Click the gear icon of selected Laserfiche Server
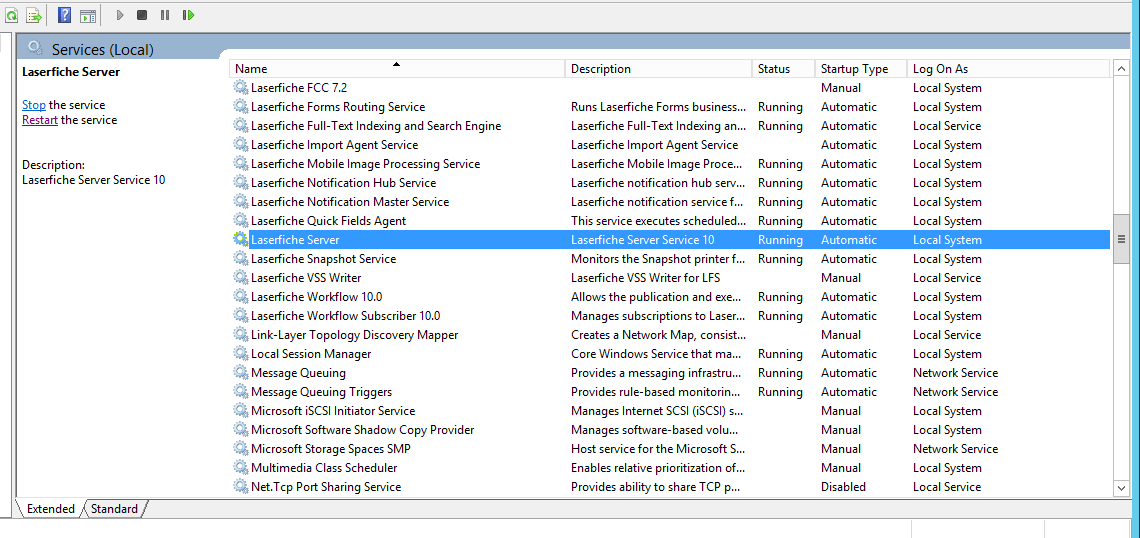Viewport: 1140px width, 538px height. 240,239
